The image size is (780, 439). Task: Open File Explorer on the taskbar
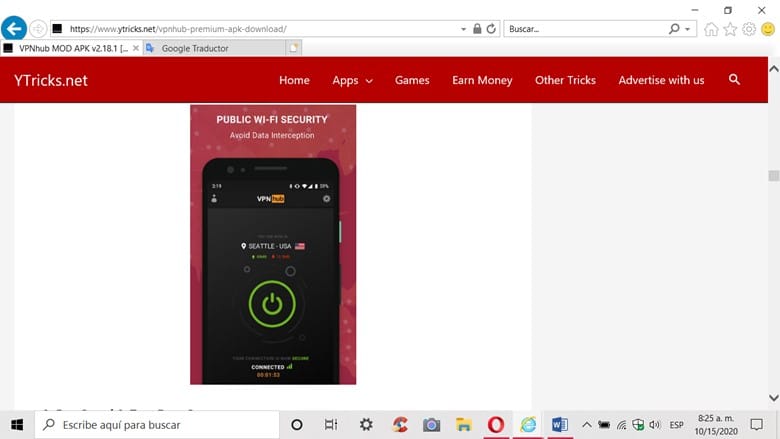pos(464,425)
